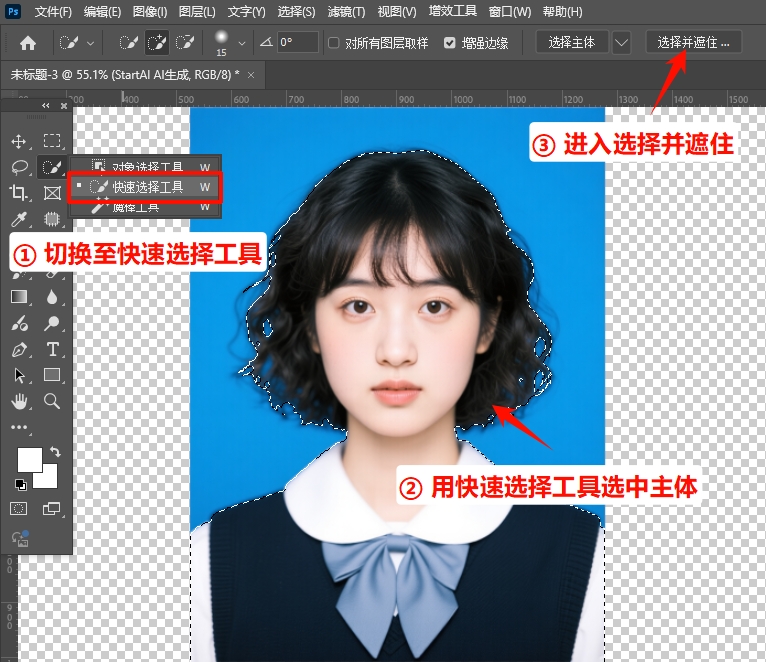
Task: Choose 对象选择工具 from the flyout
Action: pyautogui.click(x=146, y=165)
